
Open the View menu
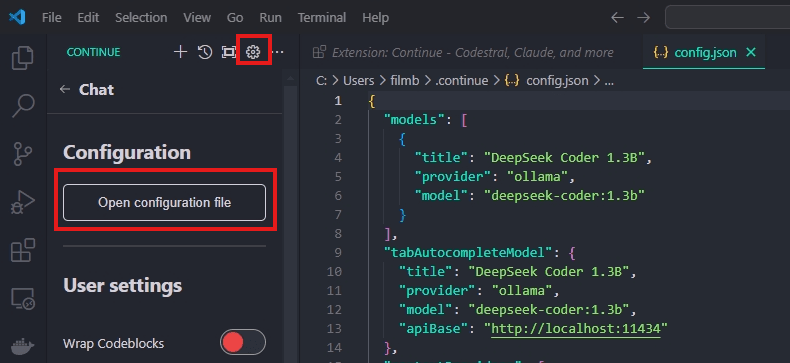coord(197,18)
